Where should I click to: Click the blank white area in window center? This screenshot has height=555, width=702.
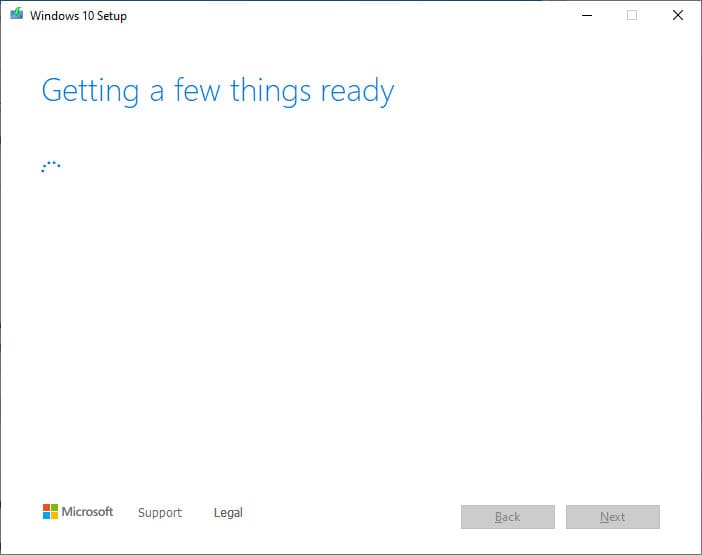click(350, 320)
